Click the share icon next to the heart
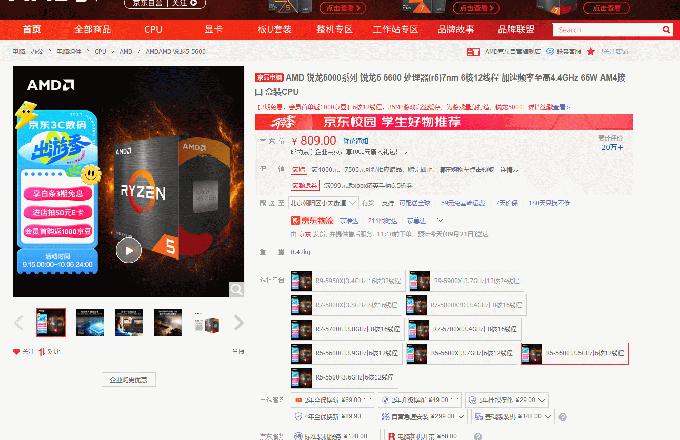Viewport: 680px width, 440px height. click(42, 352)
